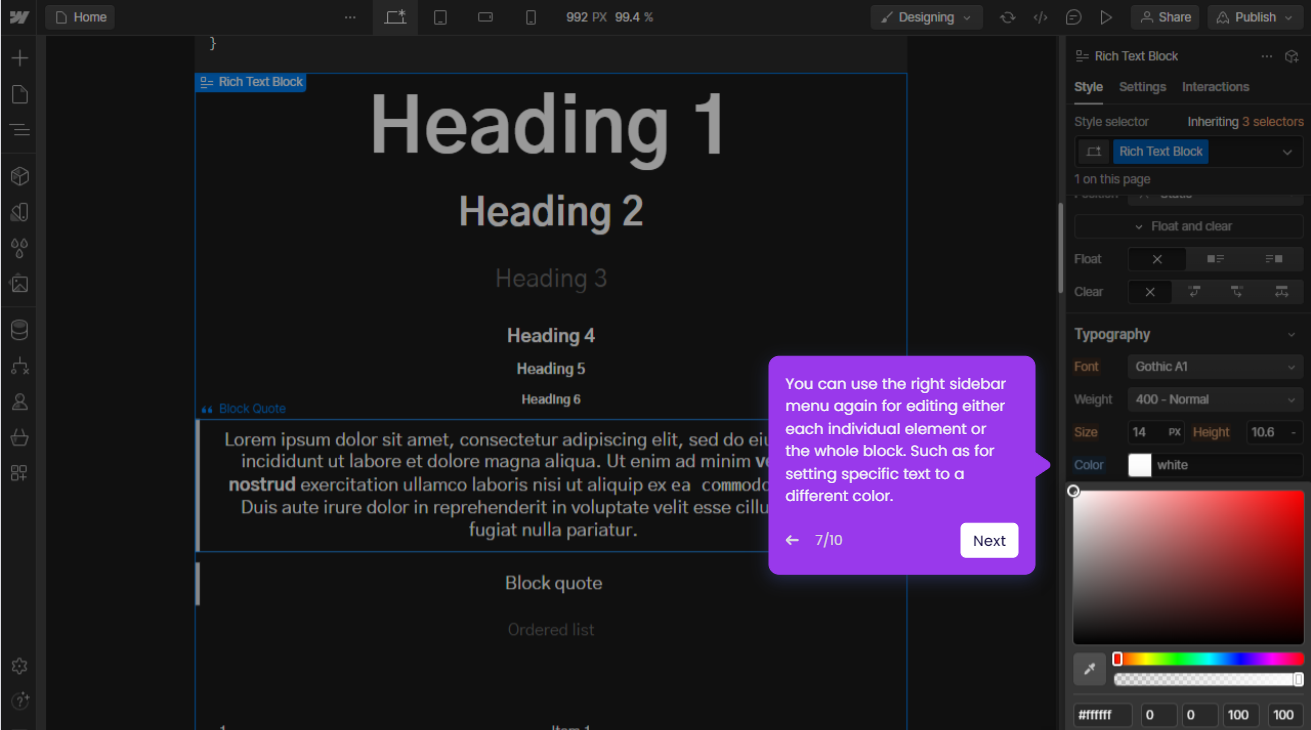The image size is (1311, 730).
Task: Enter Preview mode with the play icon
Action: point(1105,17)
